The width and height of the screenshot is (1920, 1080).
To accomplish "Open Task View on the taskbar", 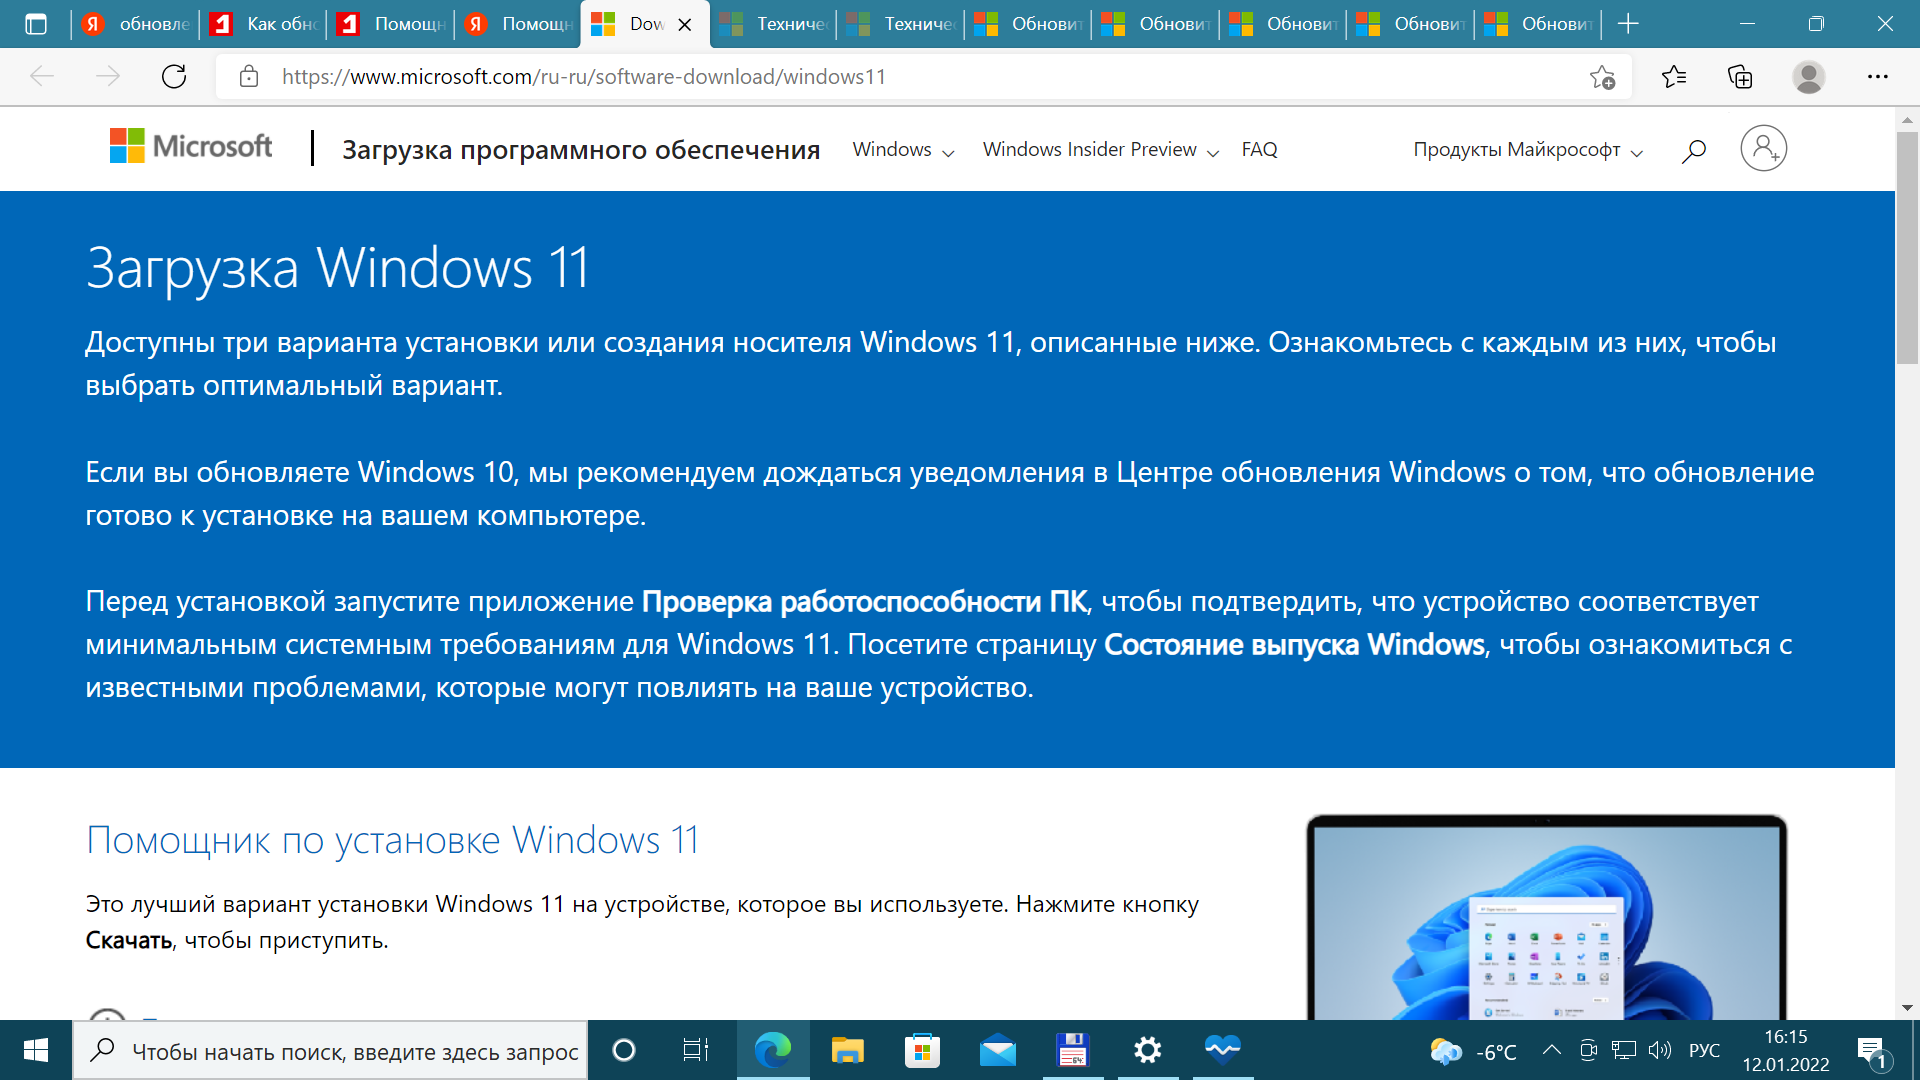I will [695, 1050].
